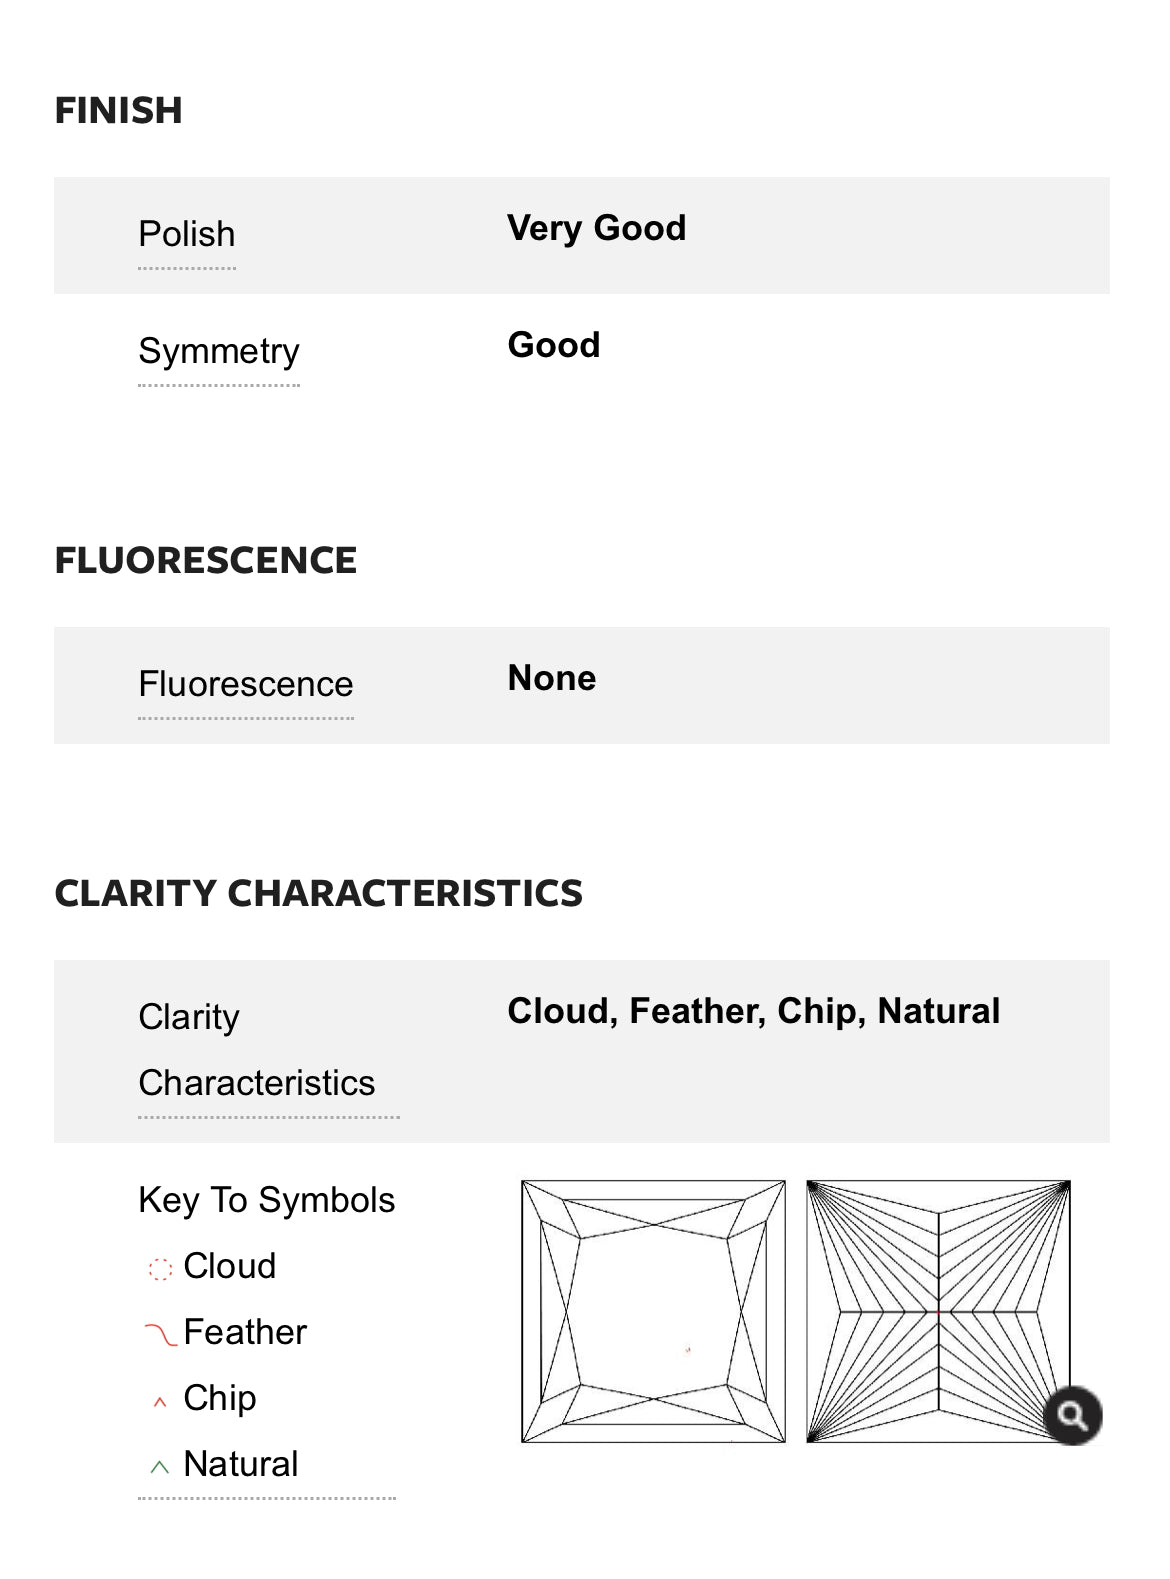Viewport: 1170px width, 1579px height.
Task: Click the Feather symbol icon
Action: tap(160, 1333)
